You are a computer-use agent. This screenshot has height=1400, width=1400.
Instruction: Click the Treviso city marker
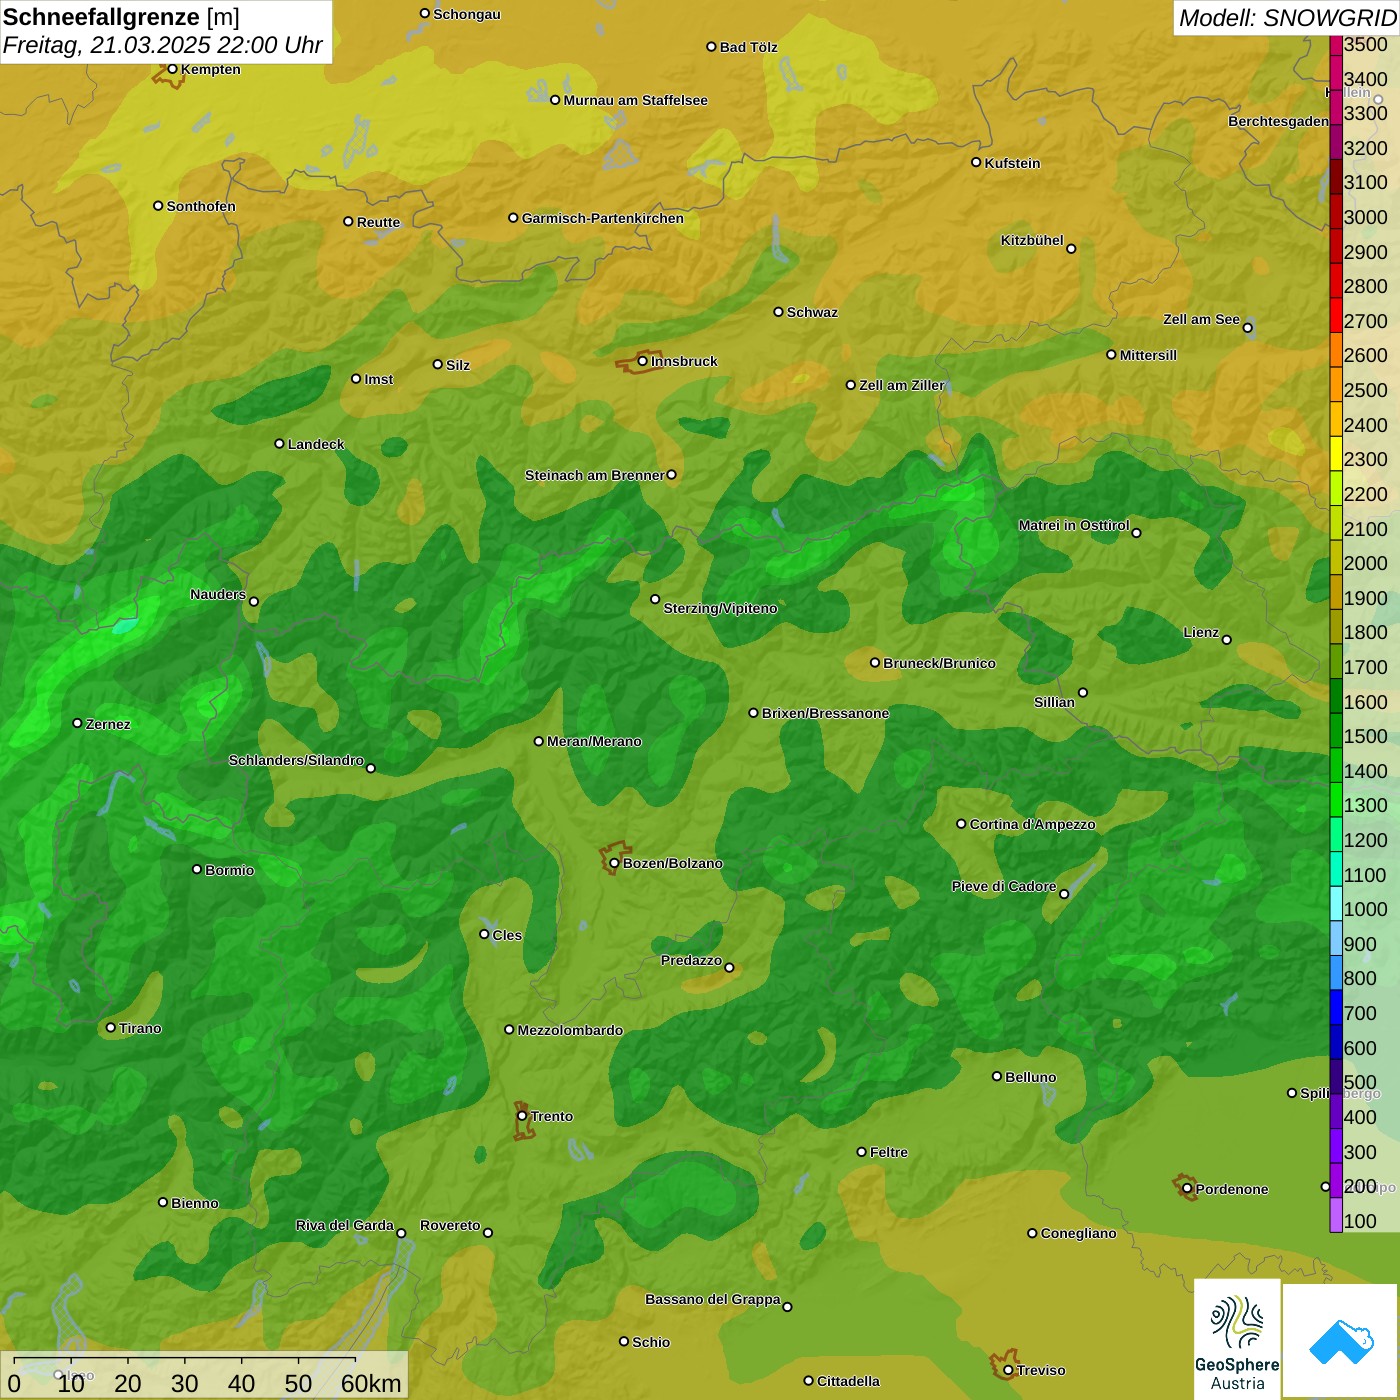1008,1370
